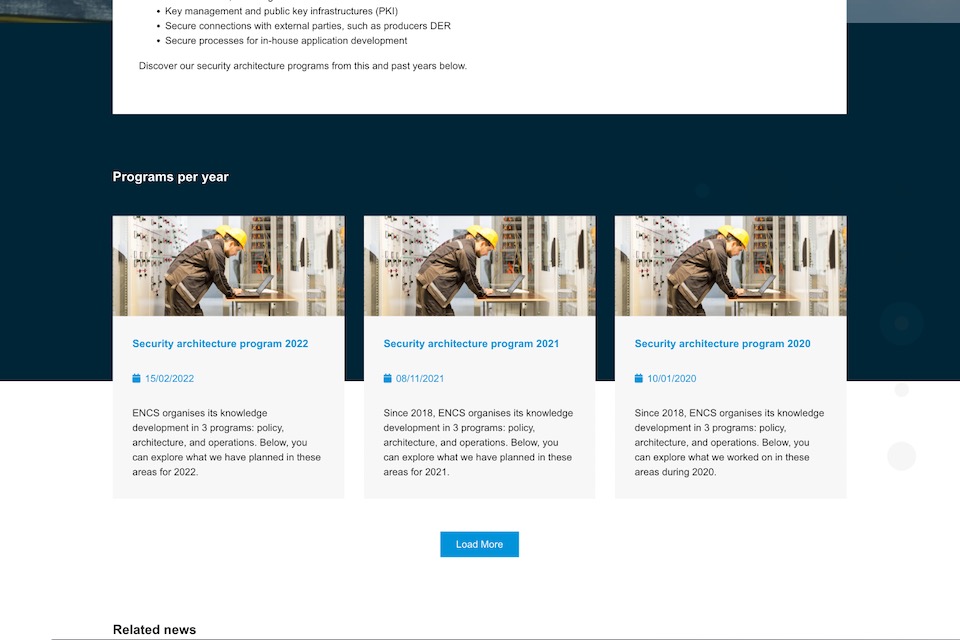Click calendar icon beside 10/01/2020
The image size is (960, 640).
click(639, 378)
